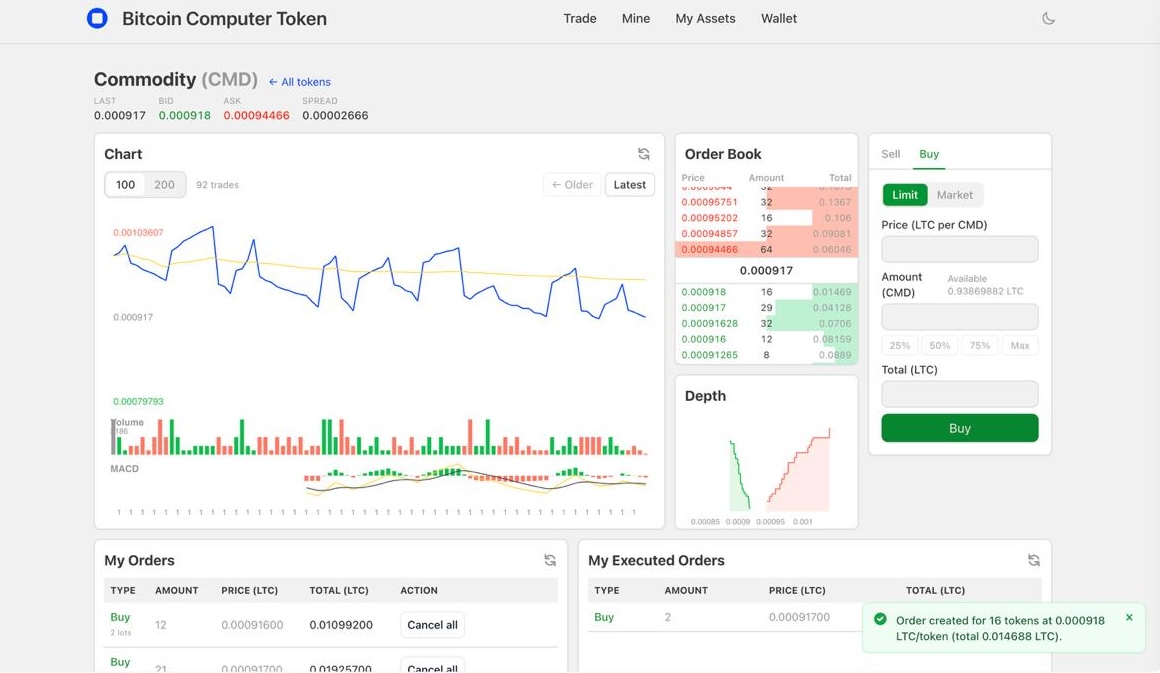Click AMOUNT header in My Executed Orders
The image size is (1160, 673).
686,590
